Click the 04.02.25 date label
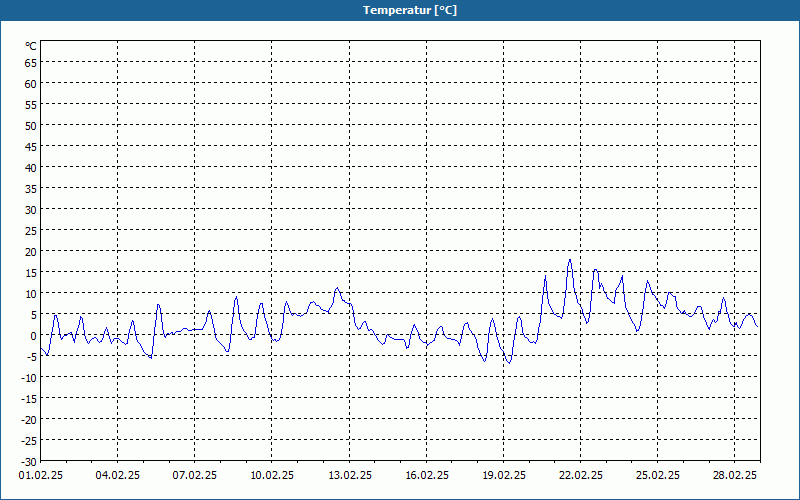The height and width of the screenshot is (500, 800). click(118, 476)
